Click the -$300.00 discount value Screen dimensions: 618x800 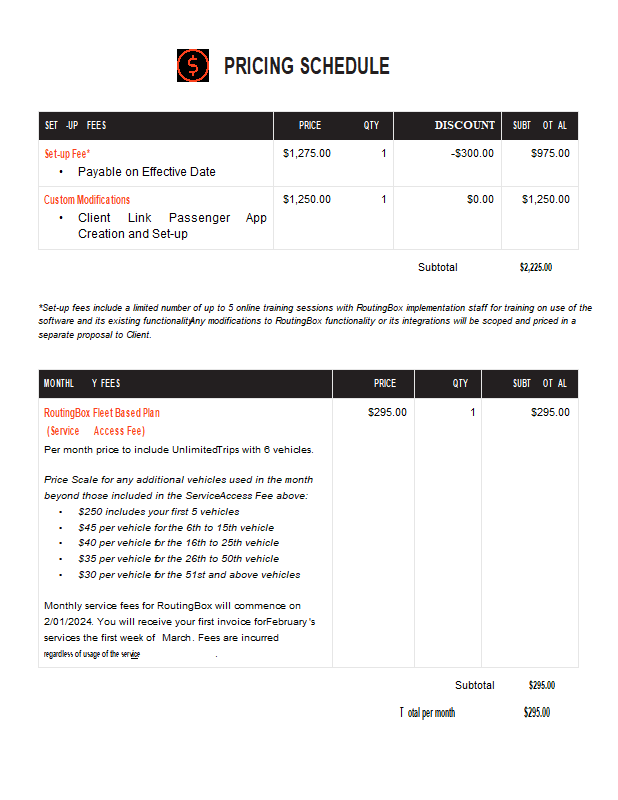(472, 154)
